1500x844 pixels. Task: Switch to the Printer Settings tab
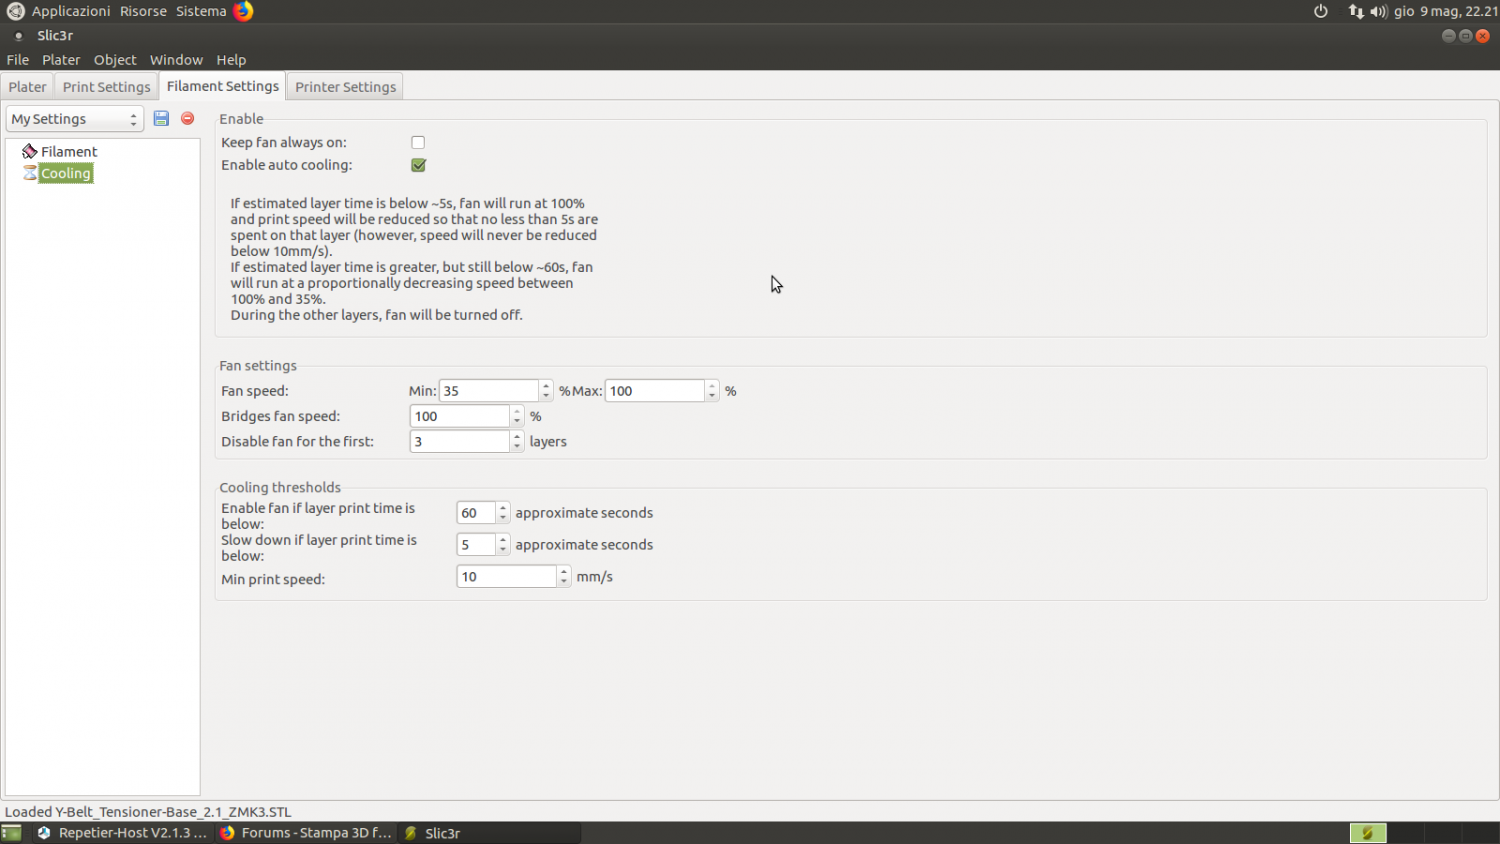click(x=346, y=87)
